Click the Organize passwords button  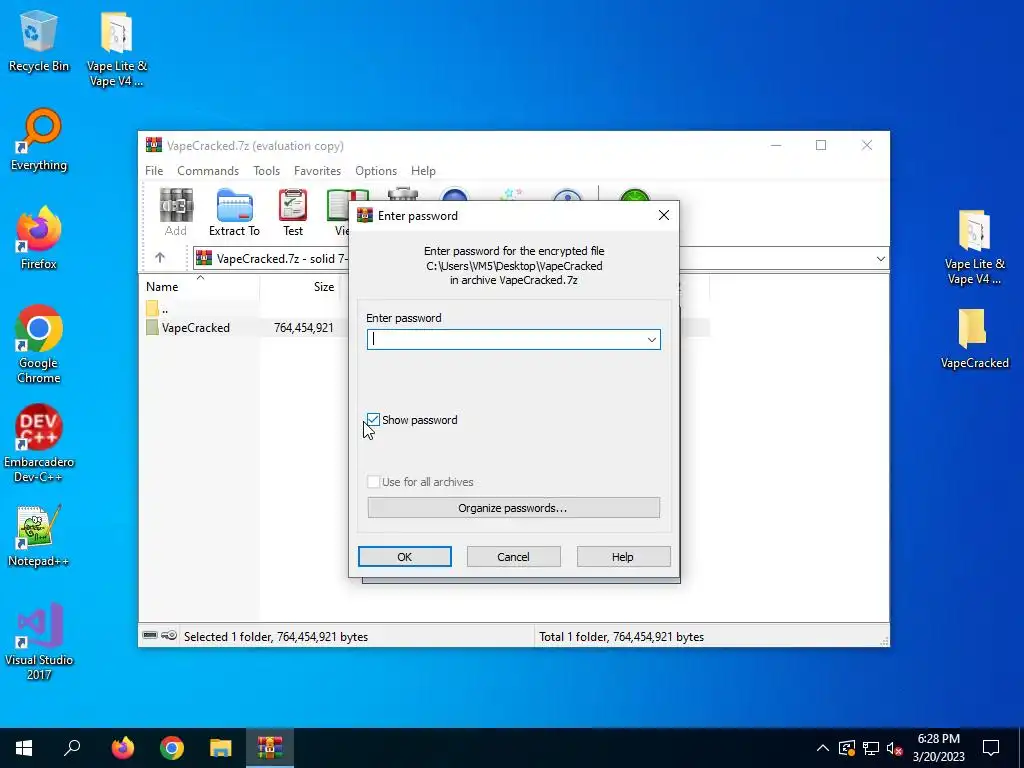point(513,507)
